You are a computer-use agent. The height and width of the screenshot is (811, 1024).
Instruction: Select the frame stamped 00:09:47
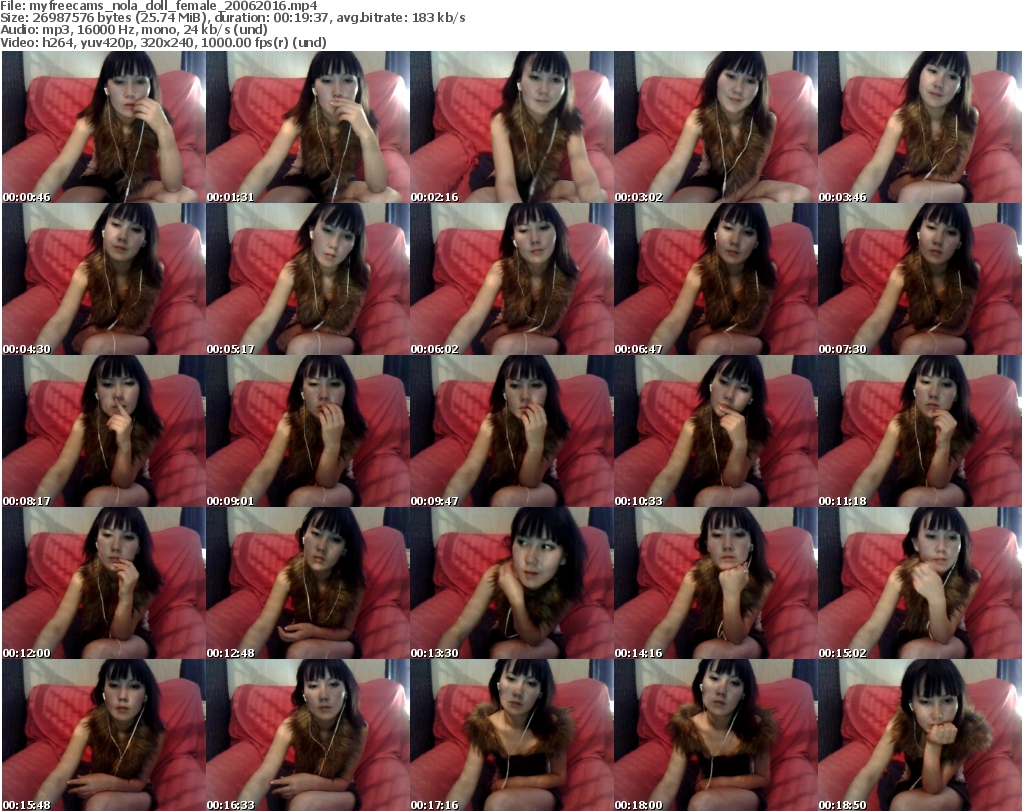[x=511, y=431]
